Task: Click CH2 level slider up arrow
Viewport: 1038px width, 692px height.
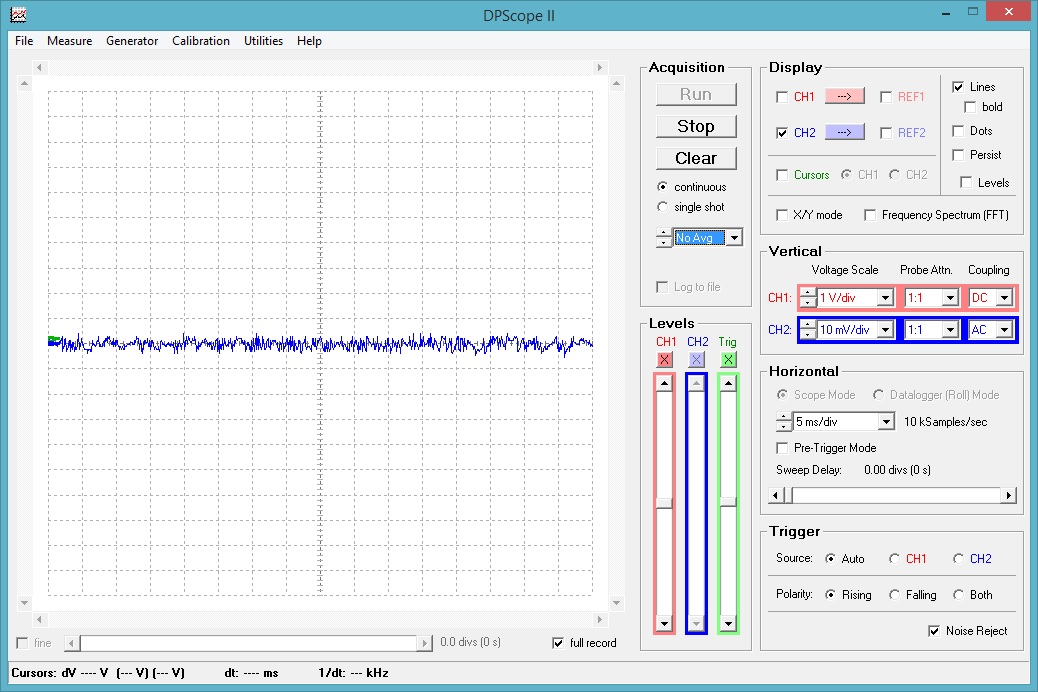Action: 696,384
